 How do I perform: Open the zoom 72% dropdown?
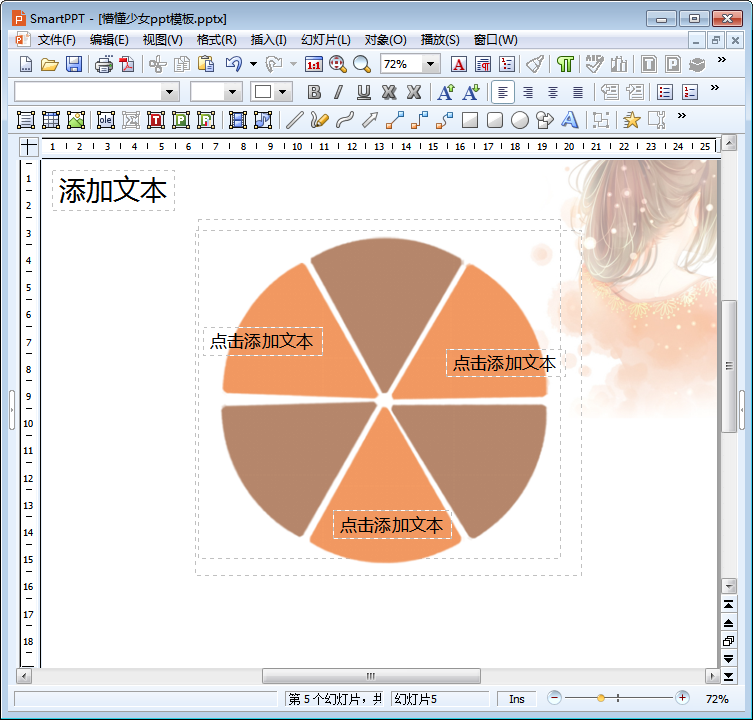(x=430, y=64)
